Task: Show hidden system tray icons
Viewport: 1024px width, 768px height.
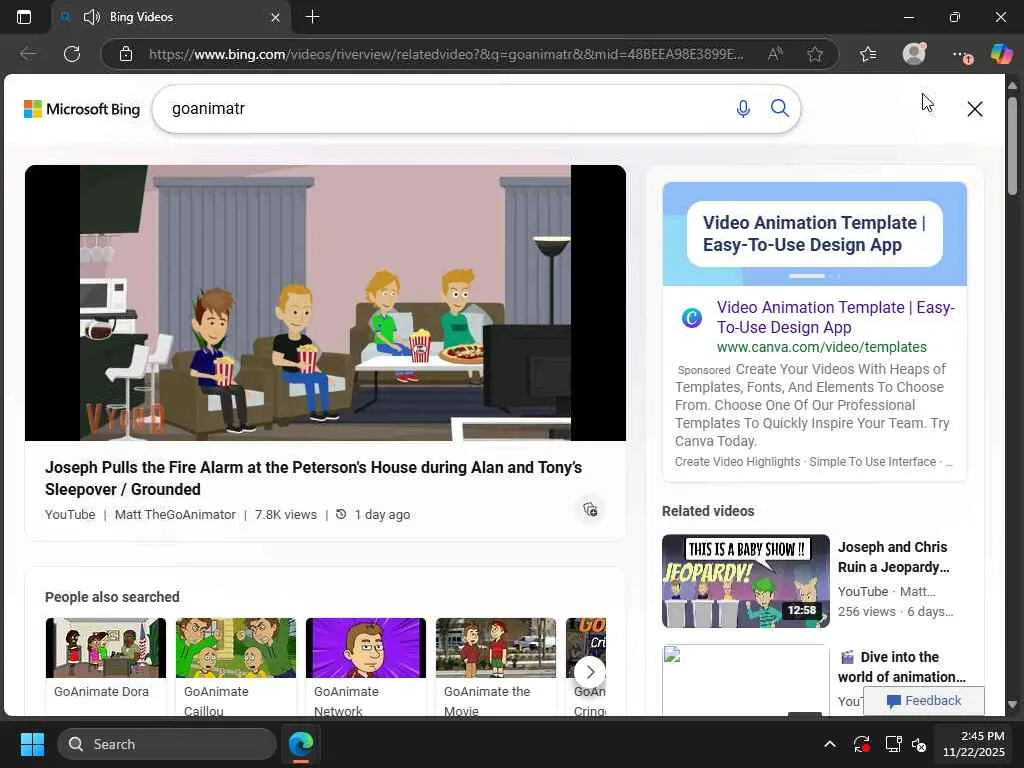Action: coord(829,744)
